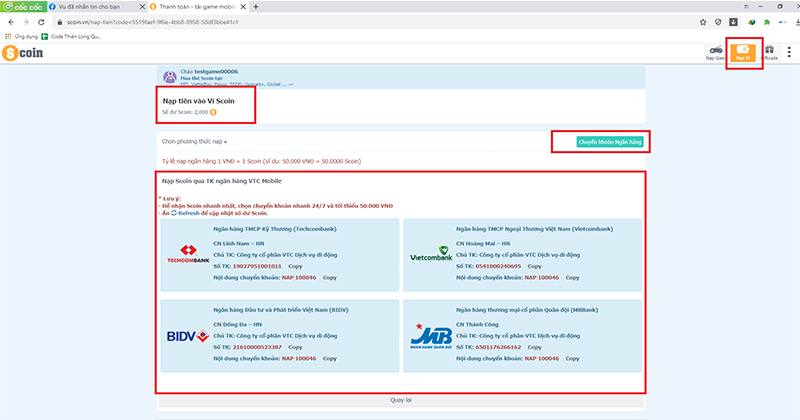Open a new tab with the plus icon
This screenshot has width=800, height=420.
click(256, 7)
